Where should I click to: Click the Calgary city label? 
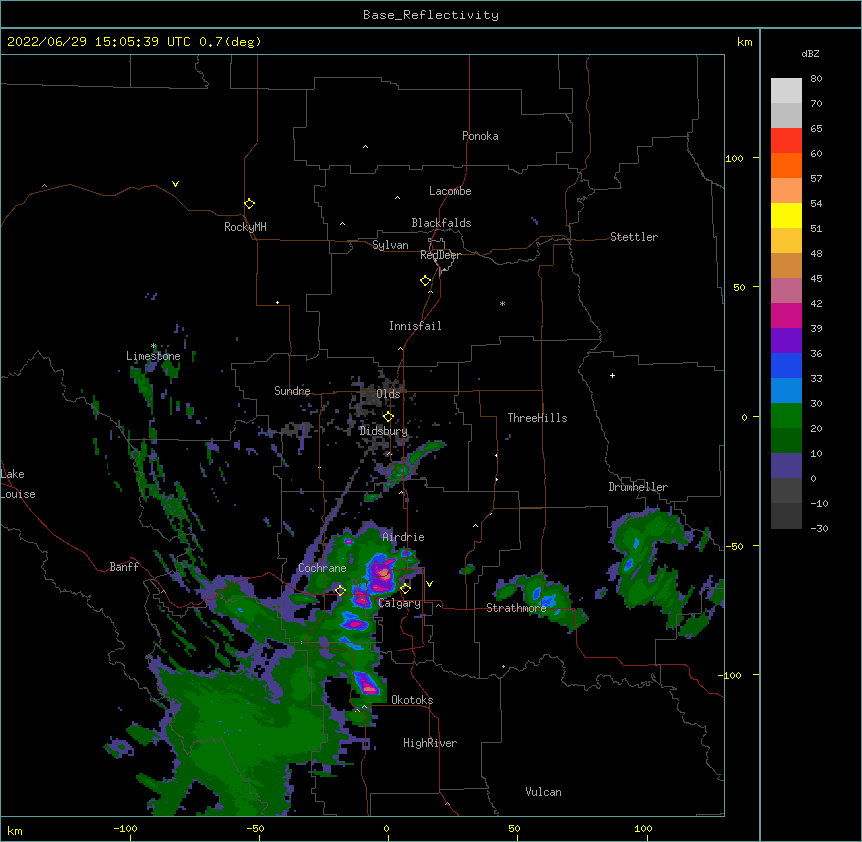(399, 603)
